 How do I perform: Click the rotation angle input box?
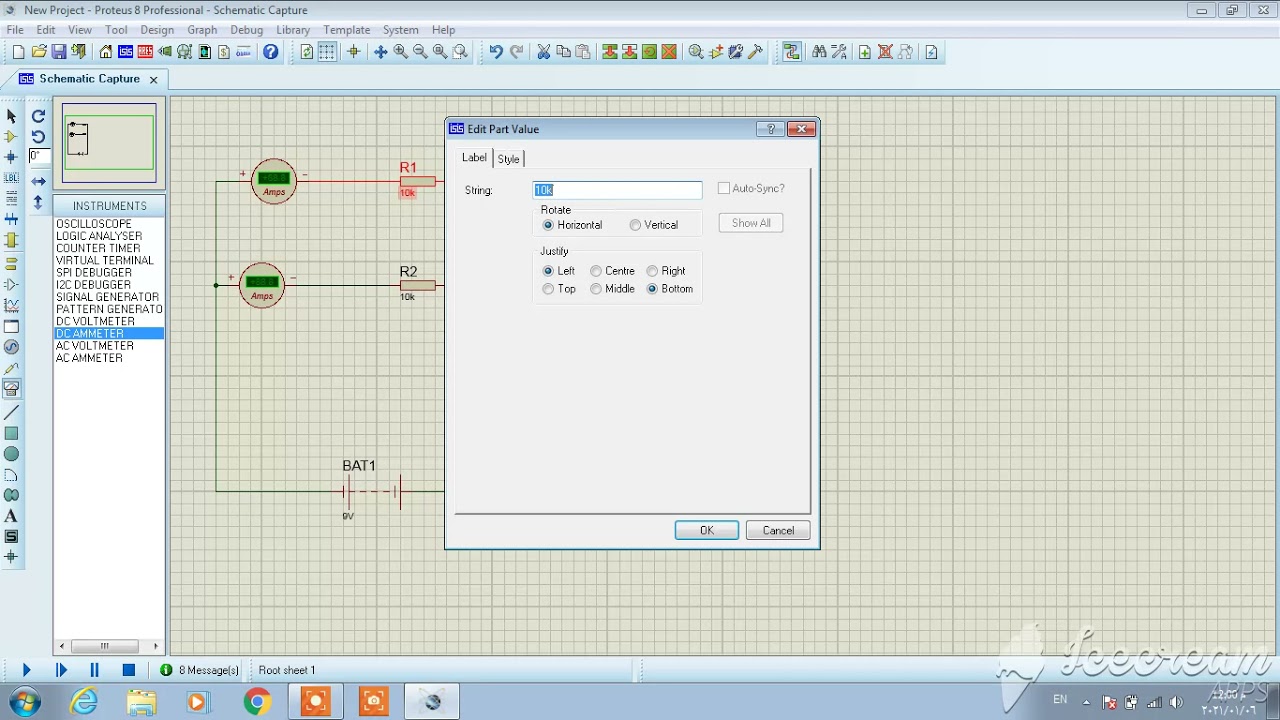click(x=38, y=156)
